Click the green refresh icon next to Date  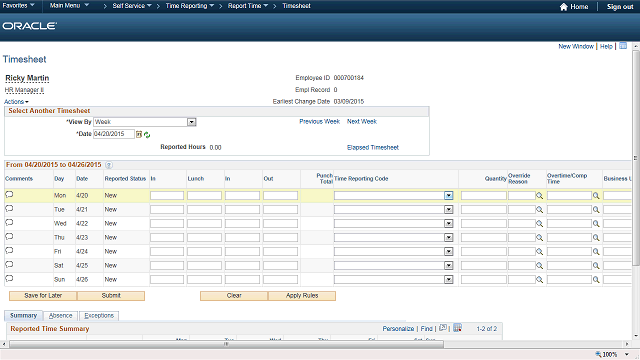pyautogui.click(x=147, y=135)
